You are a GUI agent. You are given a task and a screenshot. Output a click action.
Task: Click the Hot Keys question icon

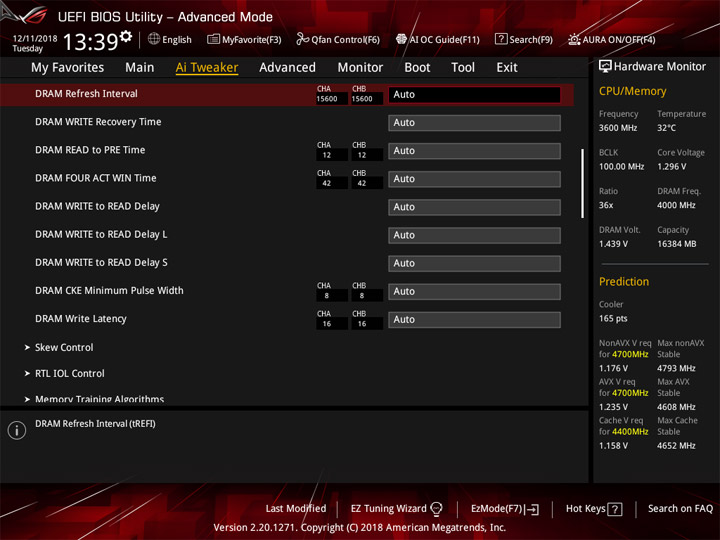click(x=614, y=509)
